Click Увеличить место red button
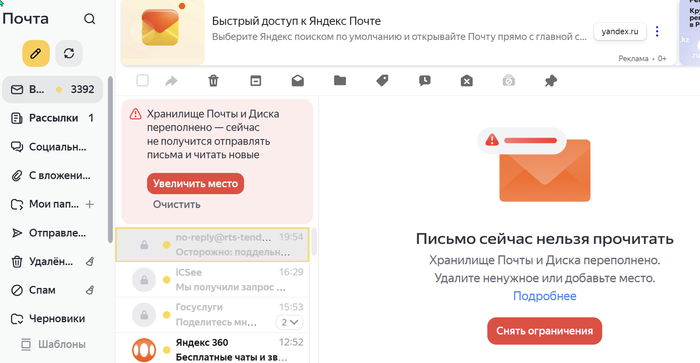700x363 pixels. 196,184
